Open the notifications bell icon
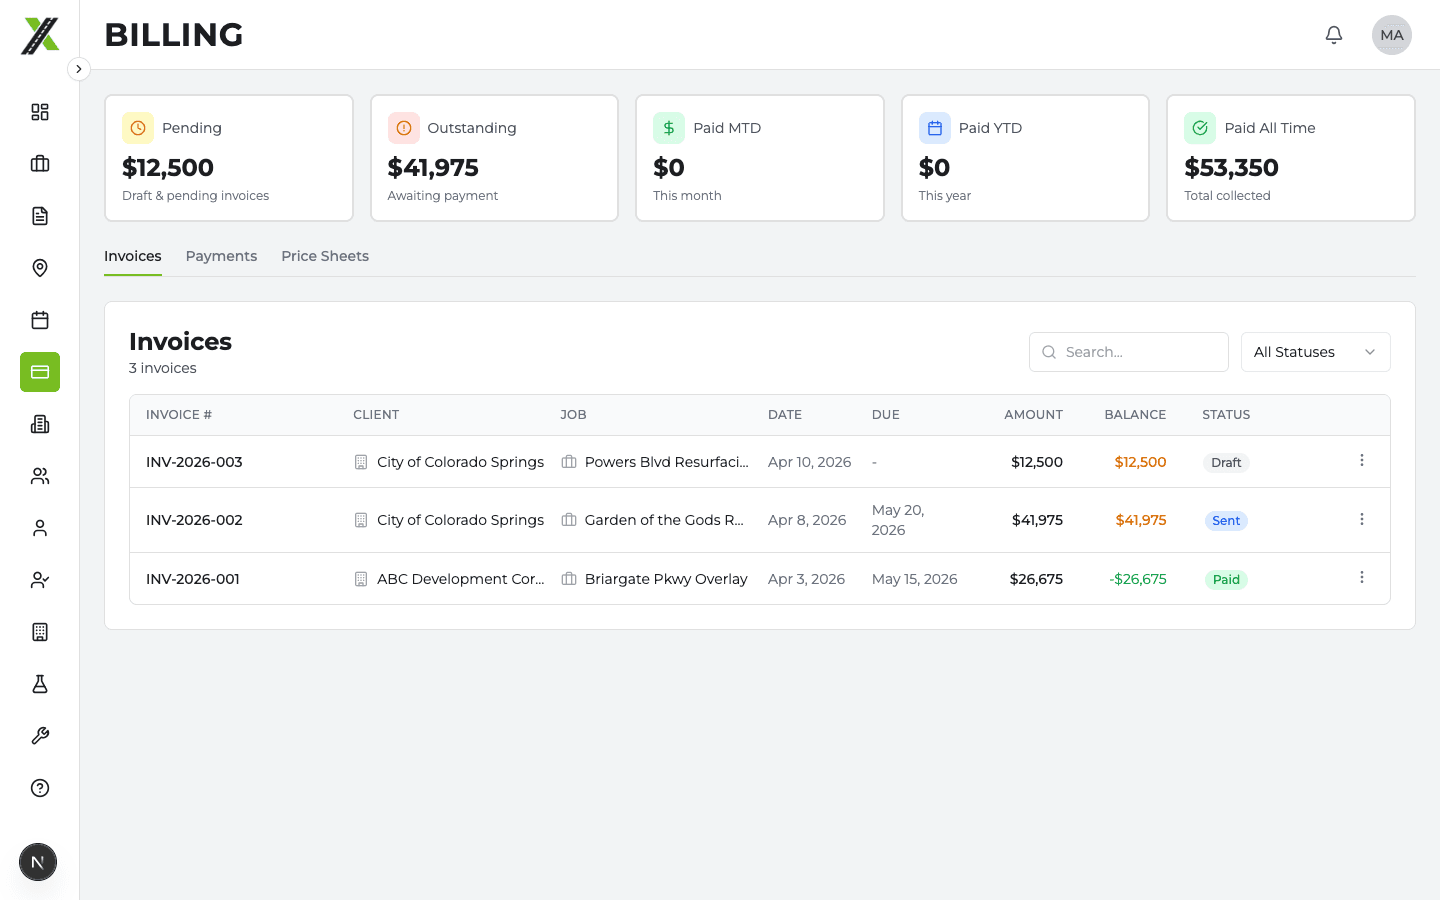The height and width of the screenshot is (900, 1440). click(1334, 35)
